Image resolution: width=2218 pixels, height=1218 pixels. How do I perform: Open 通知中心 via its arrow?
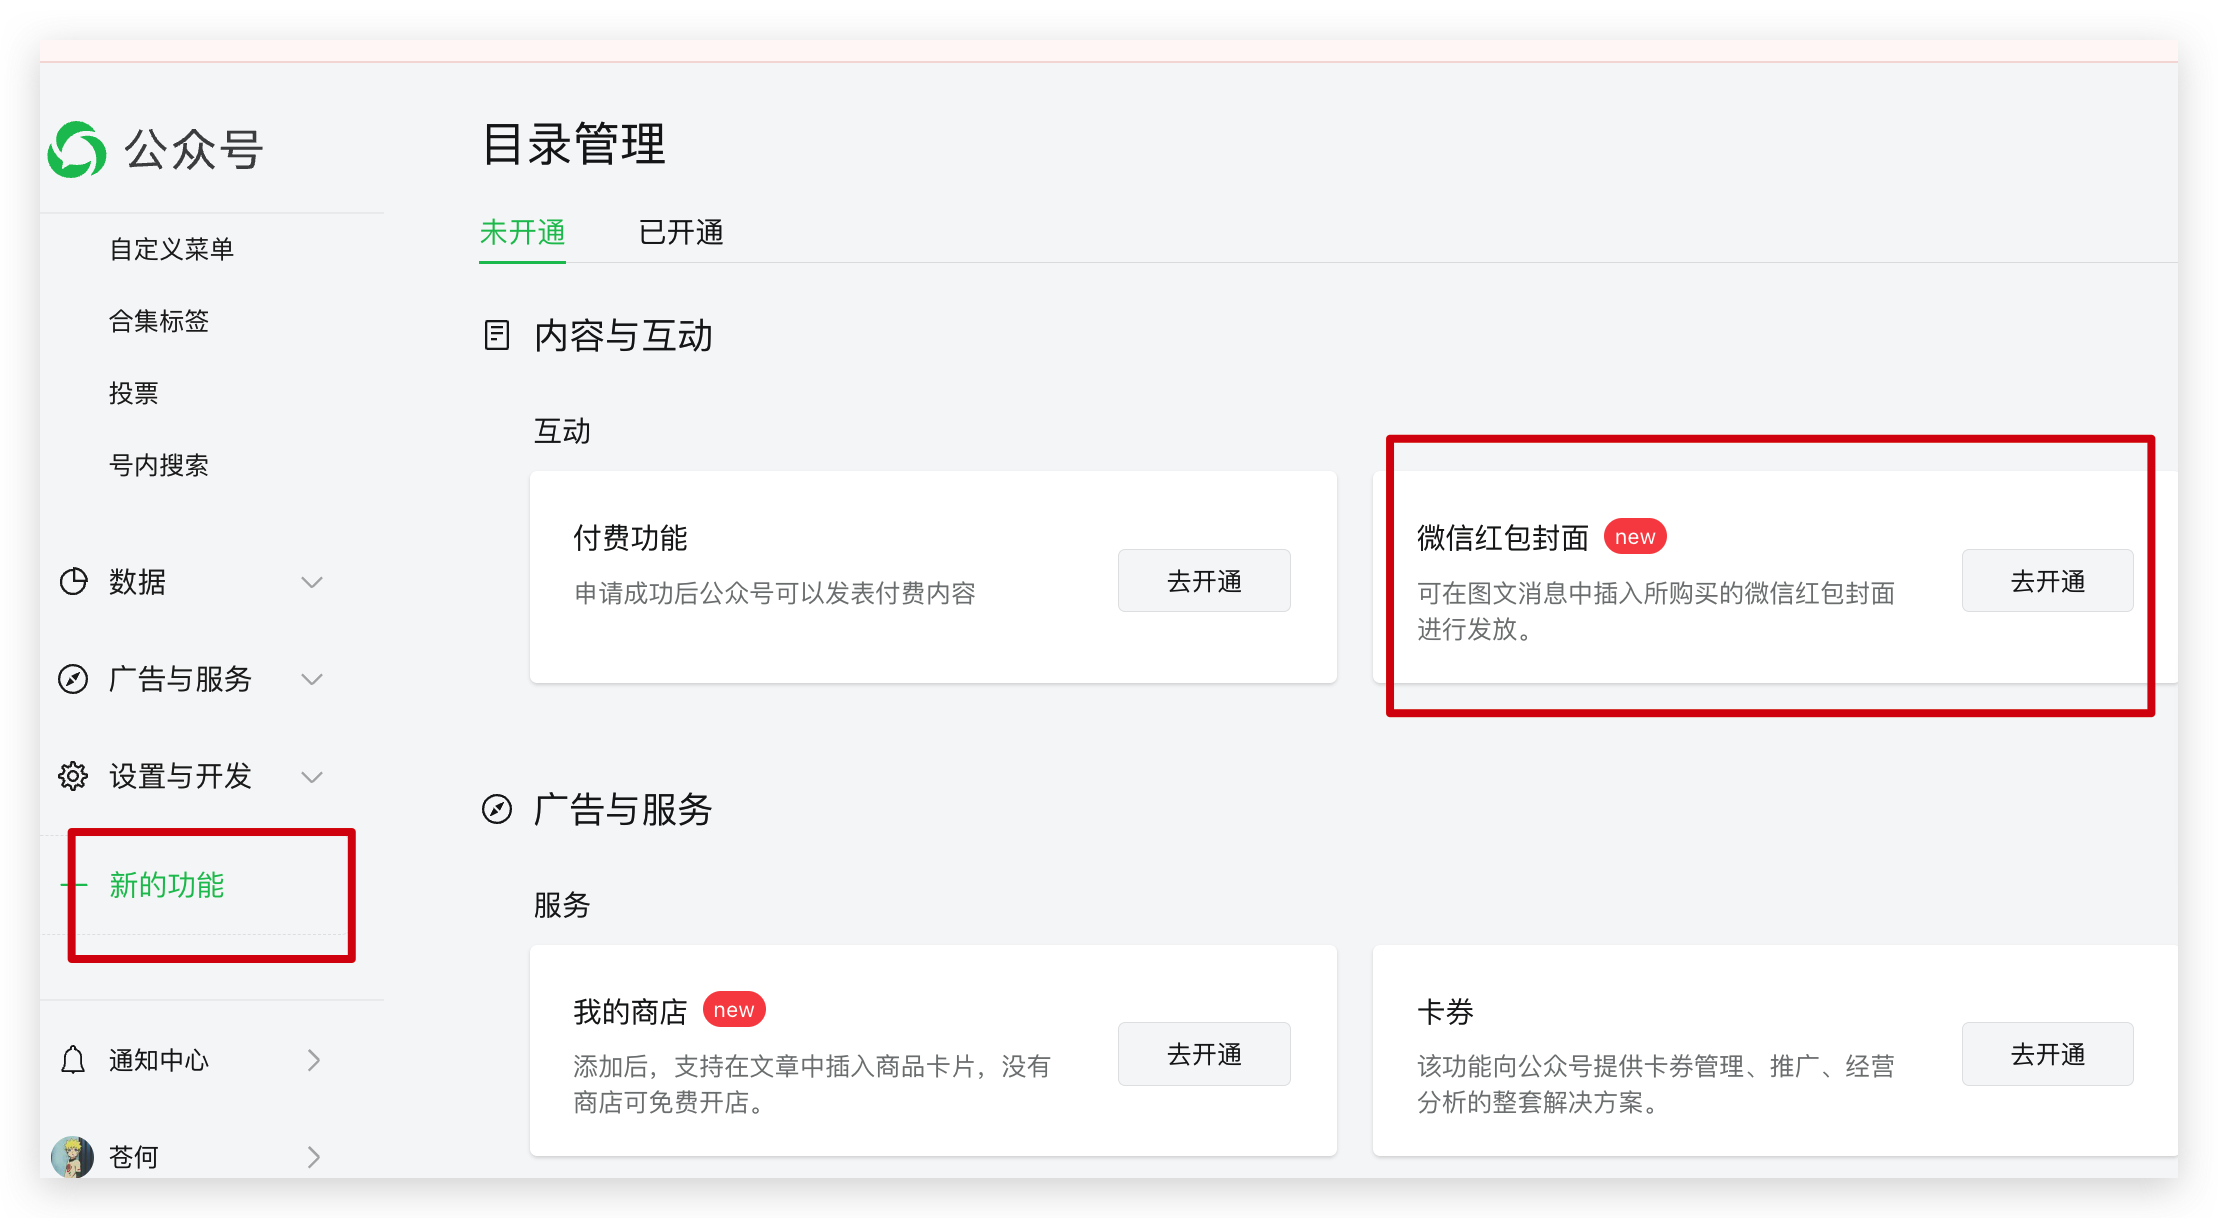[x=314, y=1060]
